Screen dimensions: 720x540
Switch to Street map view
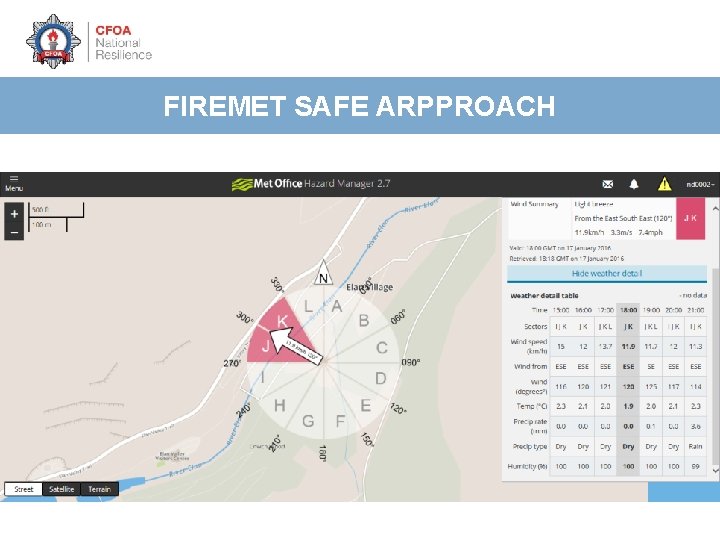[23, 489]
